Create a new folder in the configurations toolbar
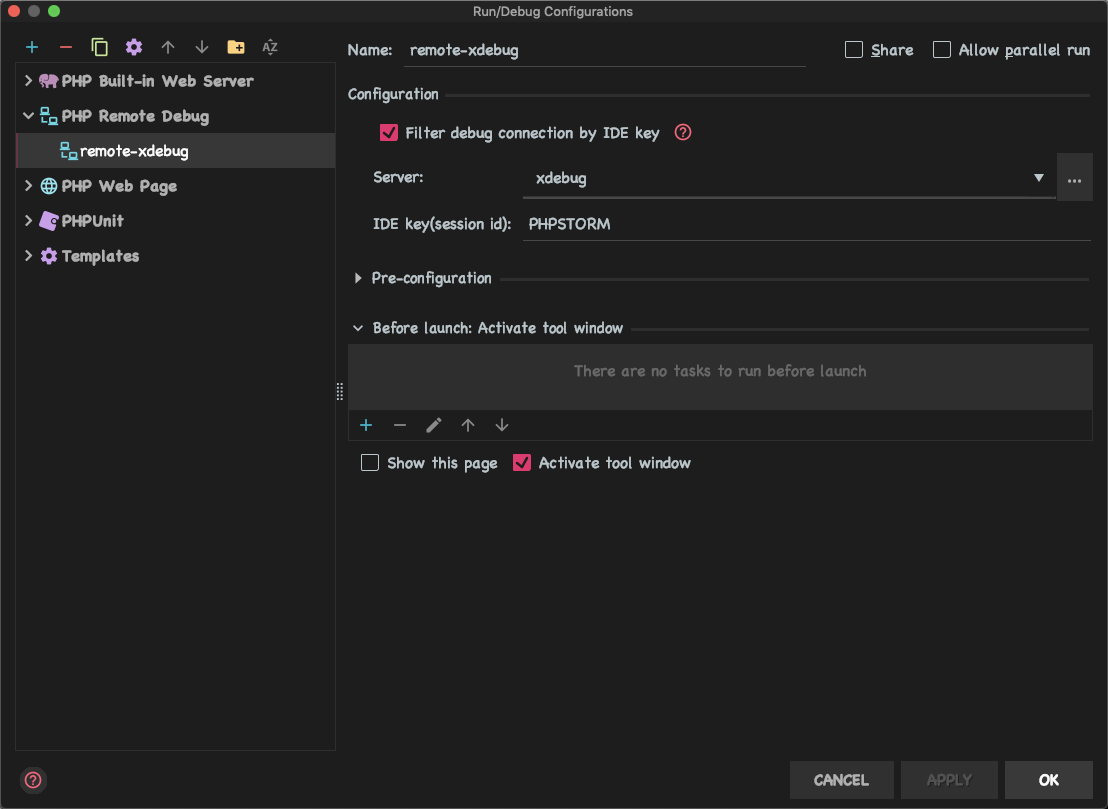The height and width of the screenshot is (809, 1108). coord(236,47)
